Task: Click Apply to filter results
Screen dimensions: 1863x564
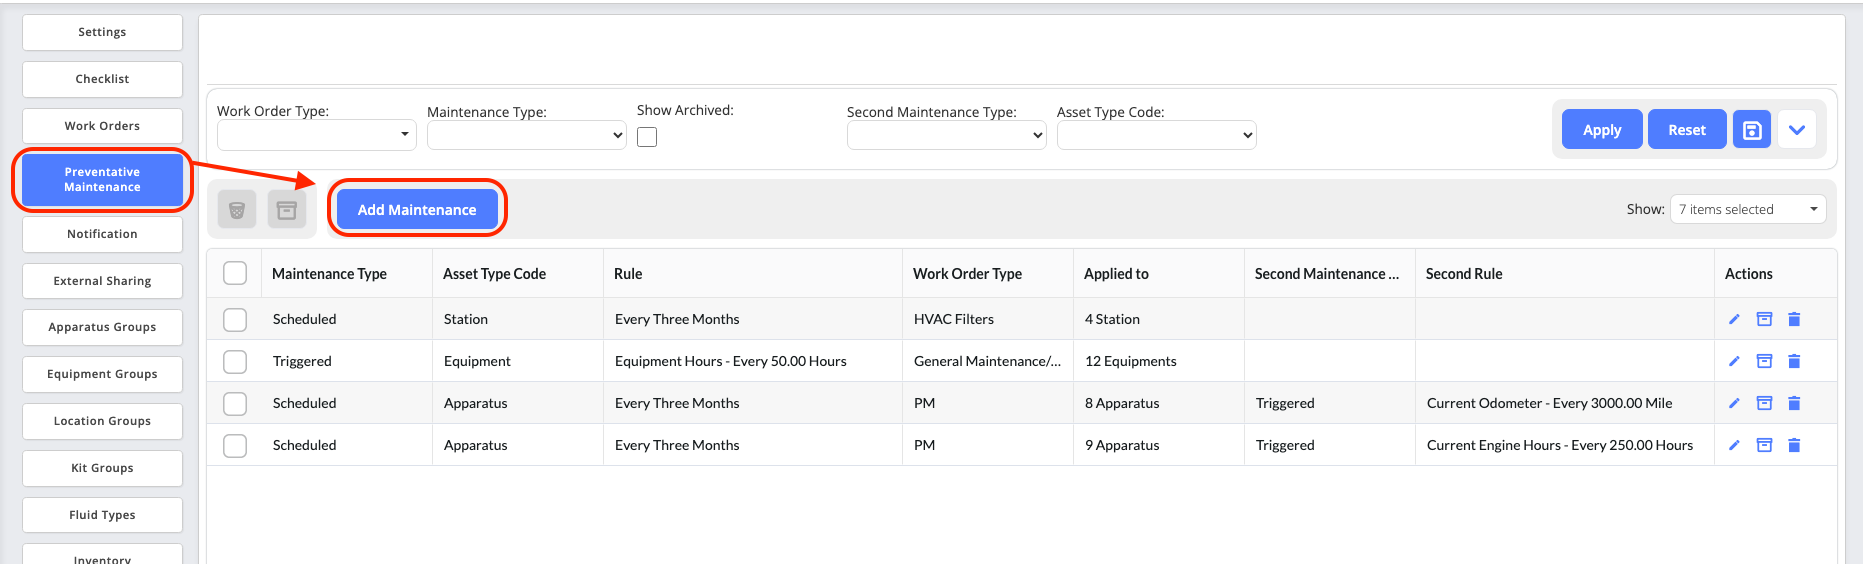Action: click(x=1601, y=130)
